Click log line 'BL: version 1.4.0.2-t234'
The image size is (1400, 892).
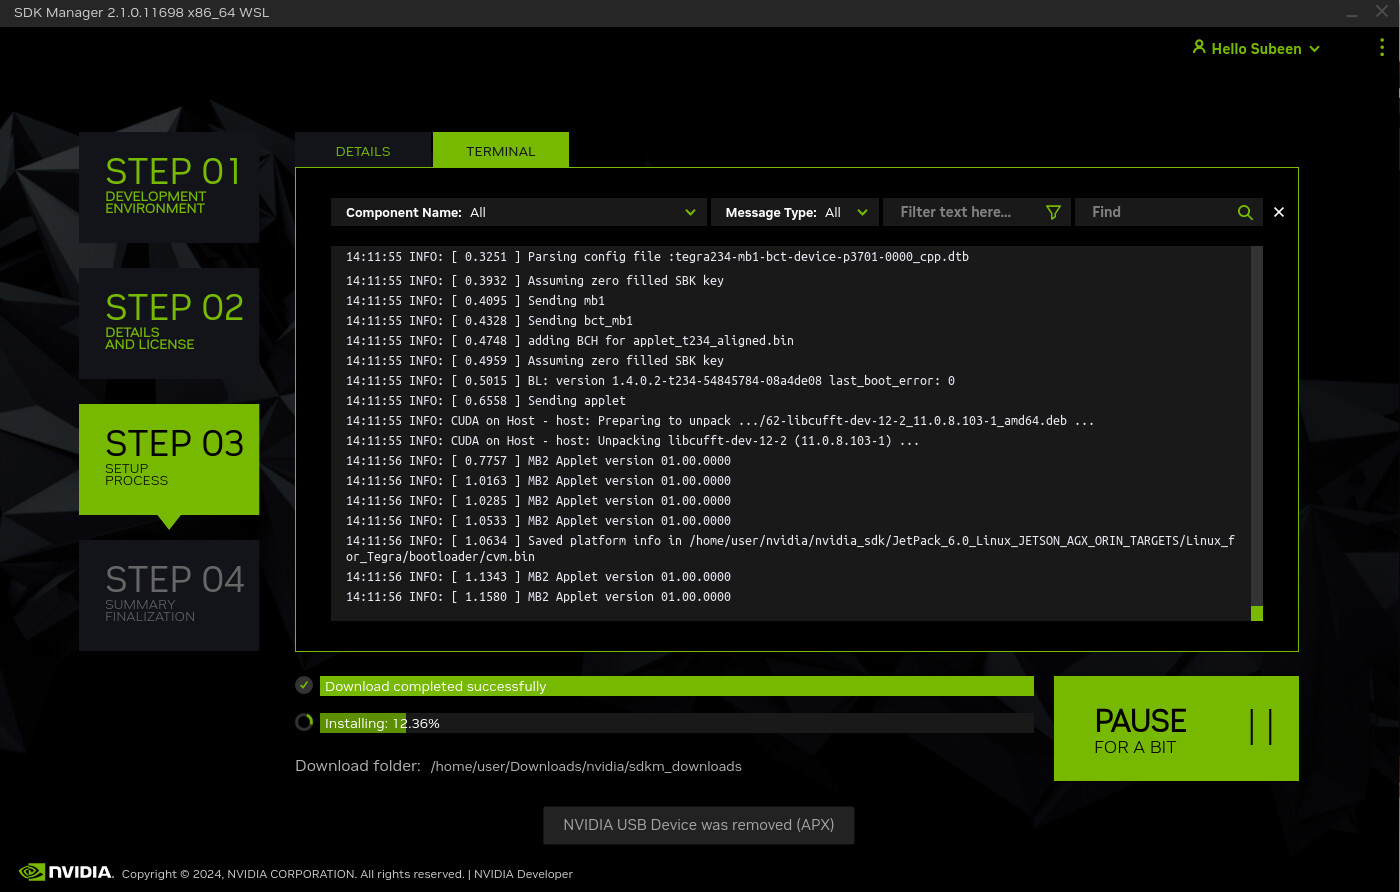(650, 381)
